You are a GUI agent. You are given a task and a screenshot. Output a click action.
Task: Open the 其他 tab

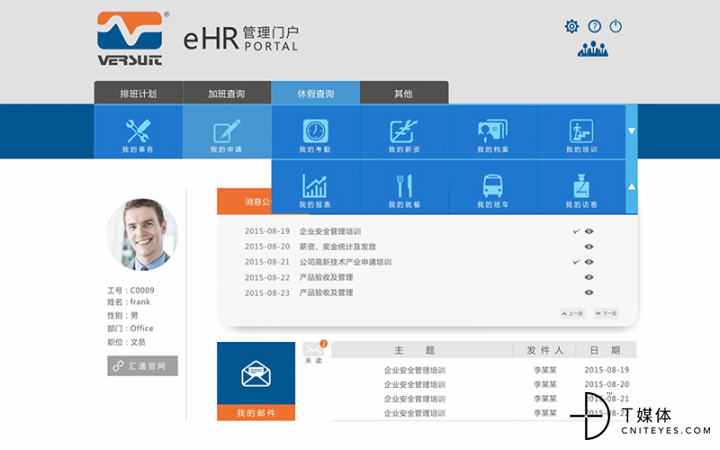coord(404,93)
